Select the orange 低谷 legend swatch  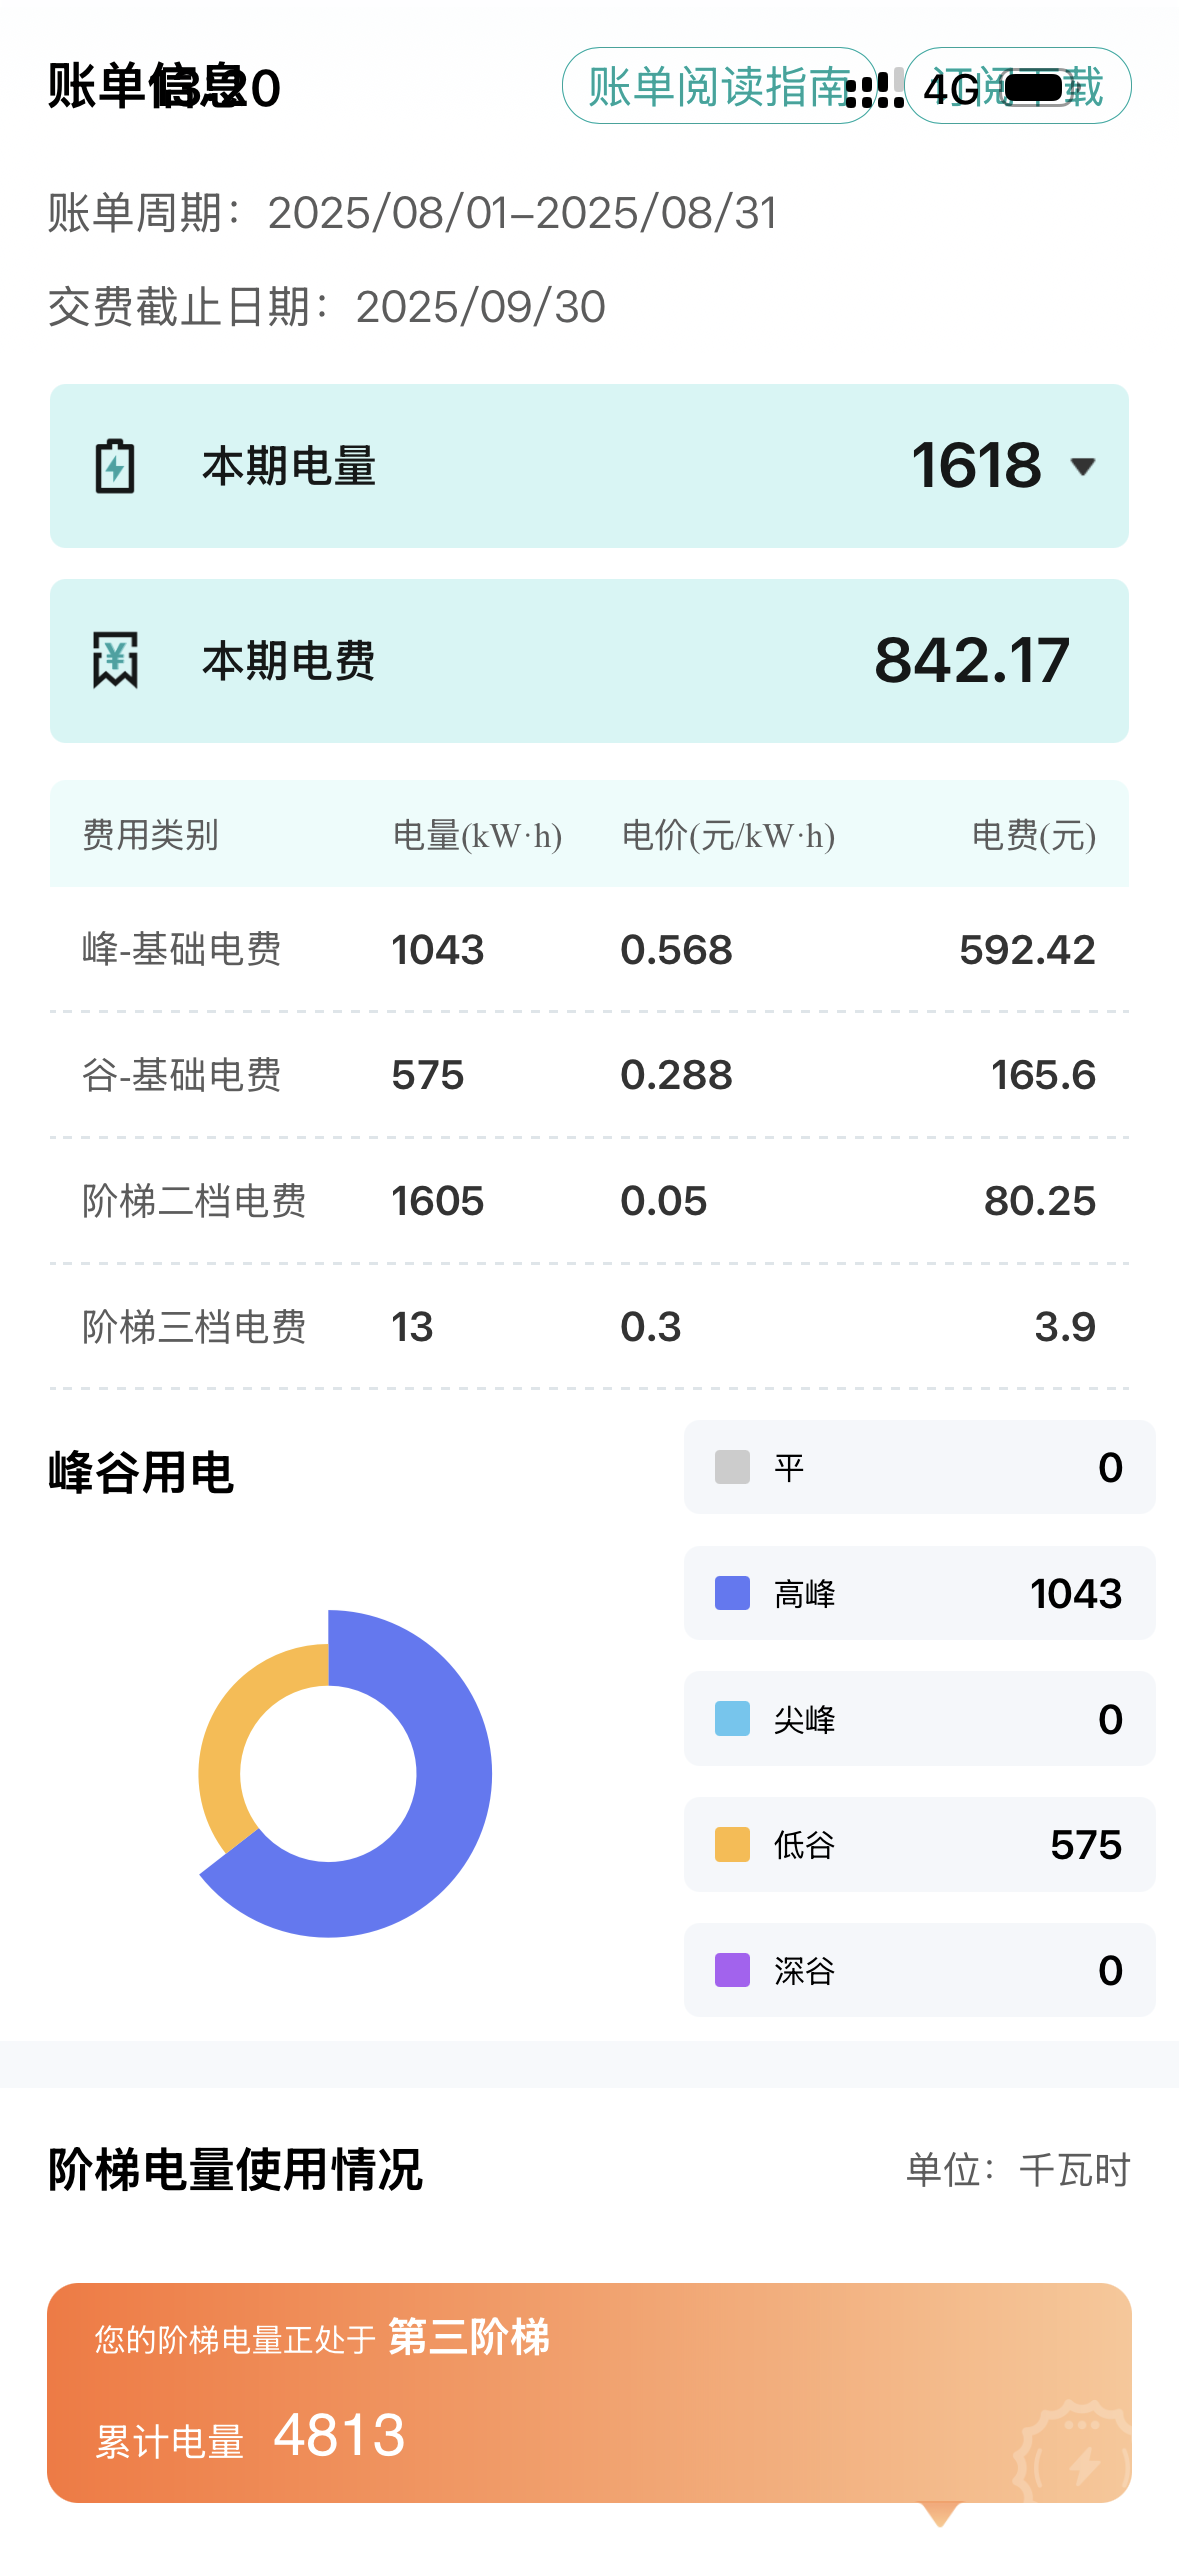(732, 1845)
